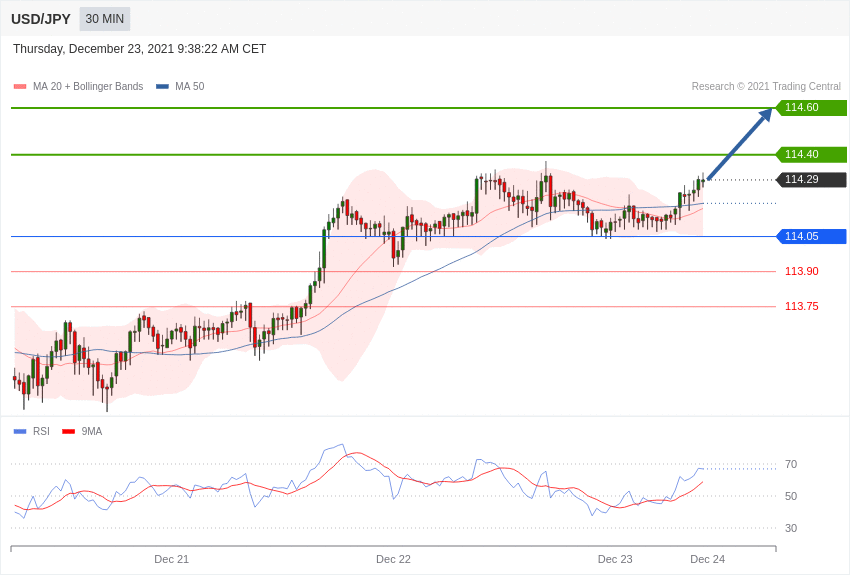The width and height of the screenshot is (850, 576).
Task: Click the RSI legend label
Action: (41, 431)
